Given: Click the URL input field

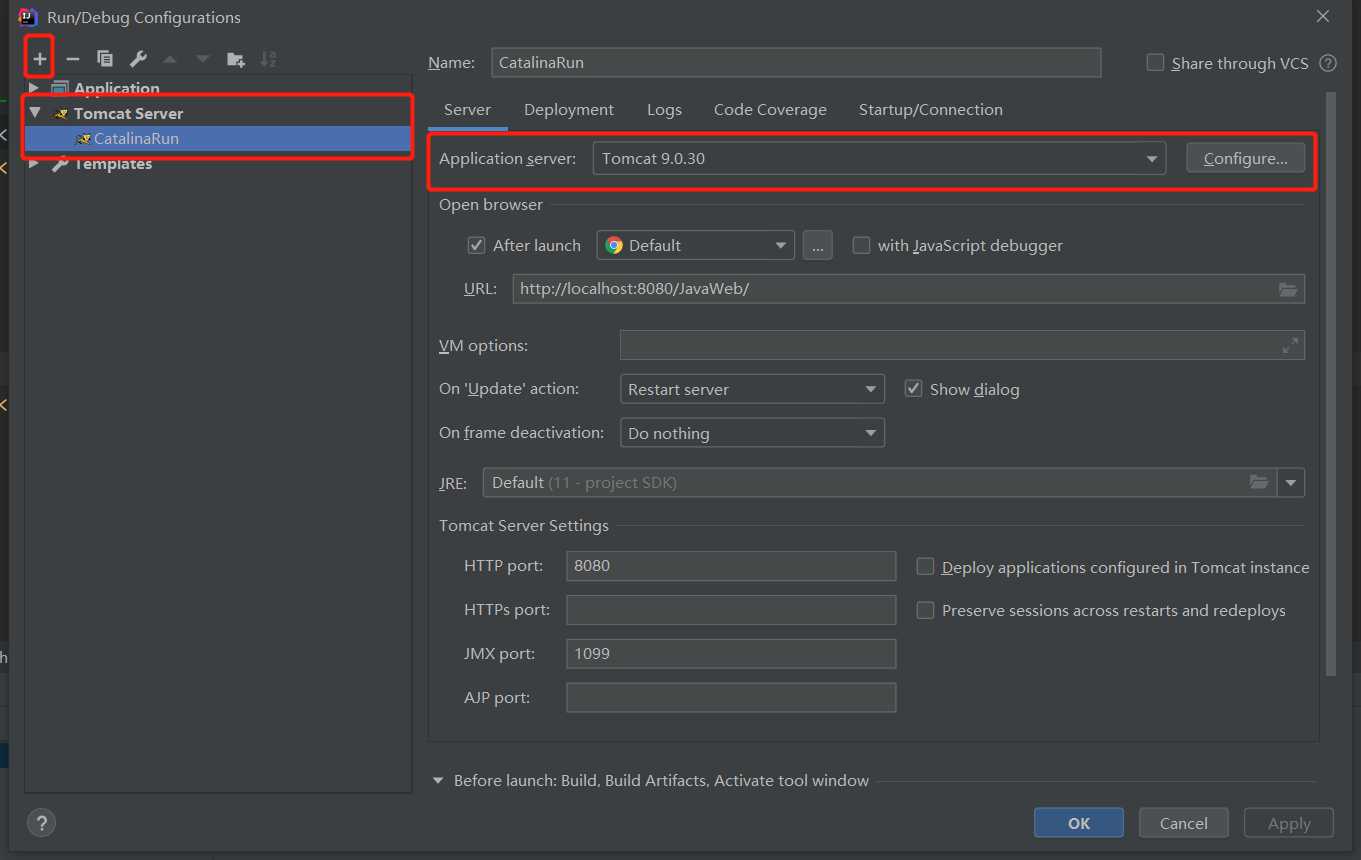Looking at the screenshot, I should pos(908,289).
